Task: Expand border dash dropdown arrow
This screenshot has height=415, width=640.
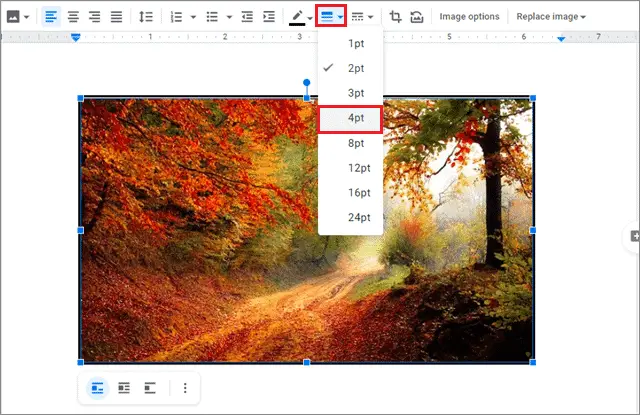Action: click(371, 17)
